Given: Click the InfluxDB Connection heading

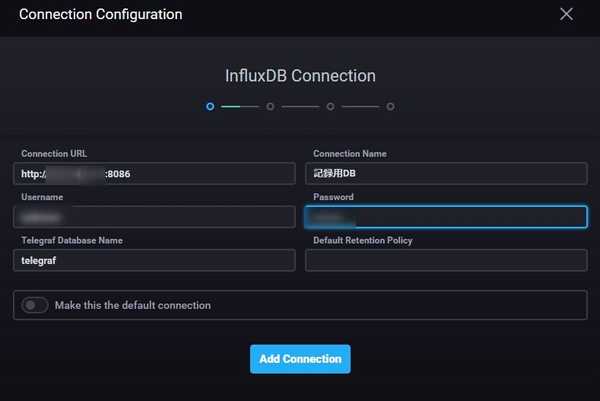Looking at the screenshot, I should 300,75.
